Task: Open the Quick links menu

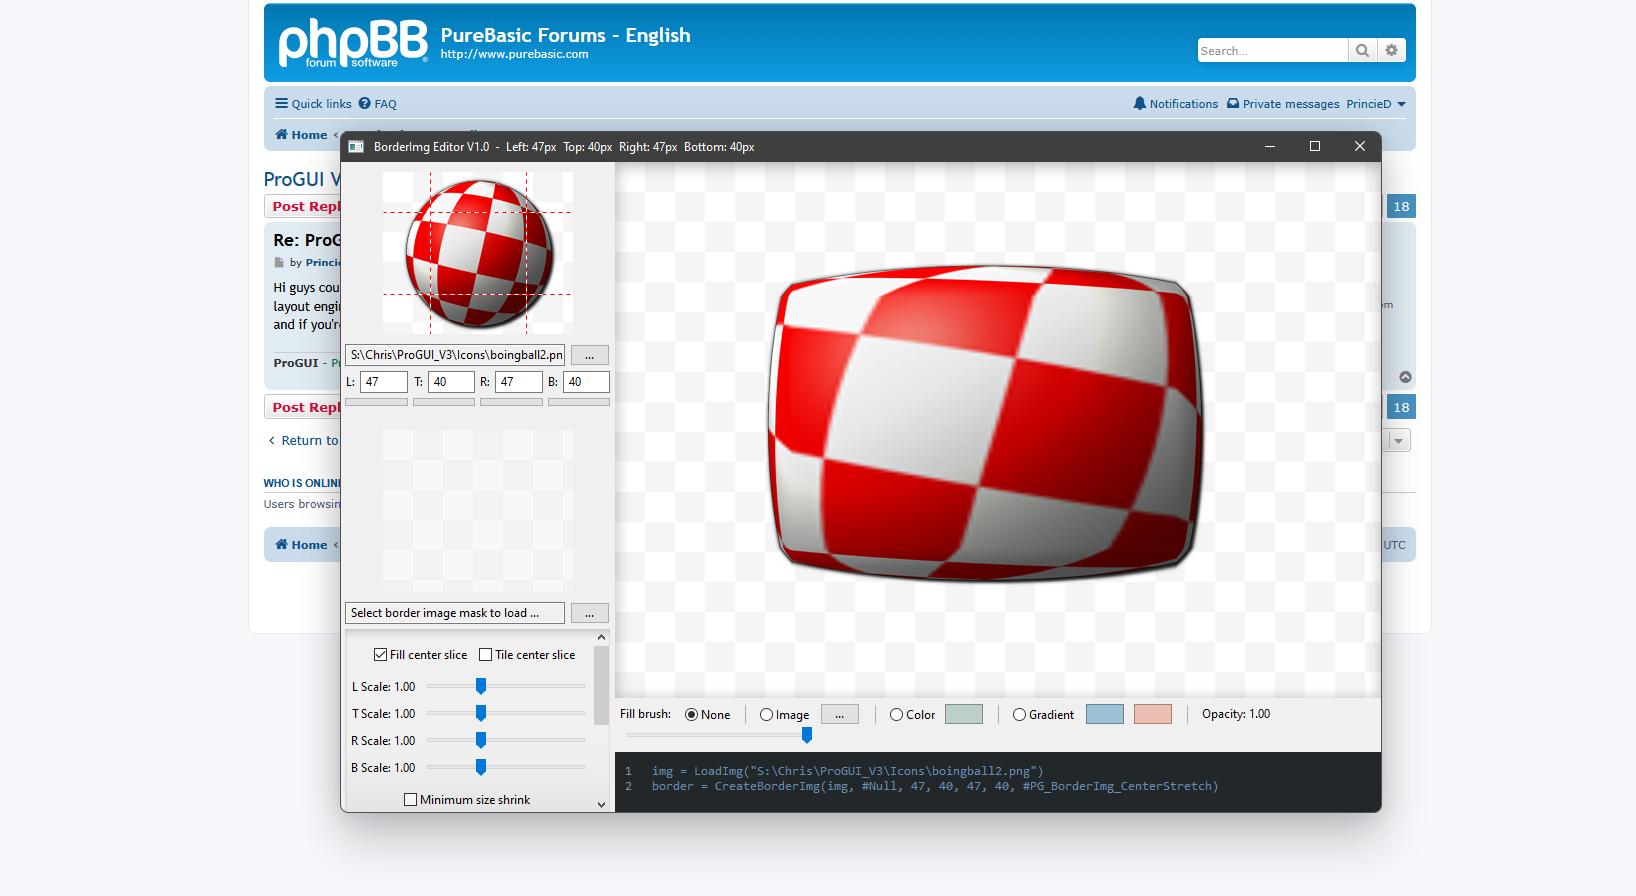Action: pyautogui.click(x=313, y=104)
